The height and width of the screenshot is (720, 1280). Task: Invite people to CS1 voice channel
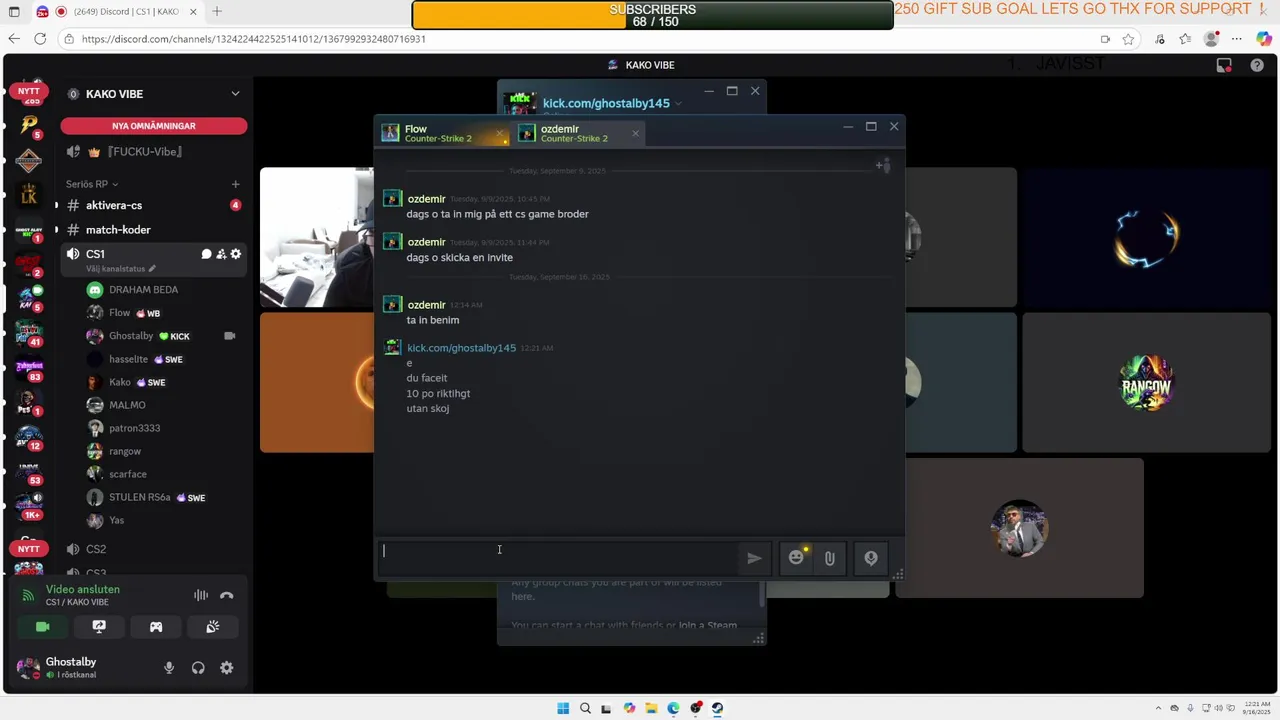click(221, 254)
